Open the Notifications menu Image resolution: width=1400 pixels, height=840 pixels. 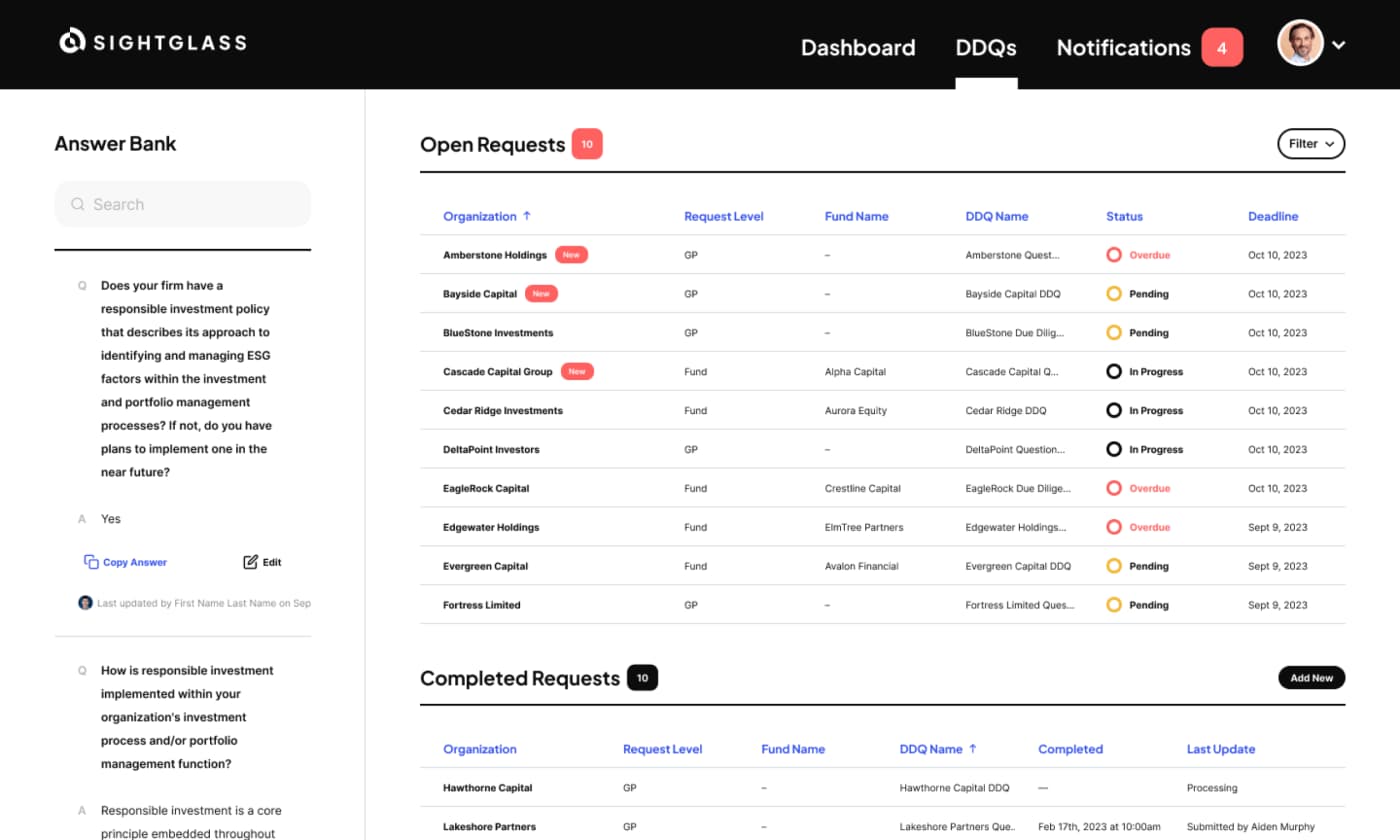1123,47
